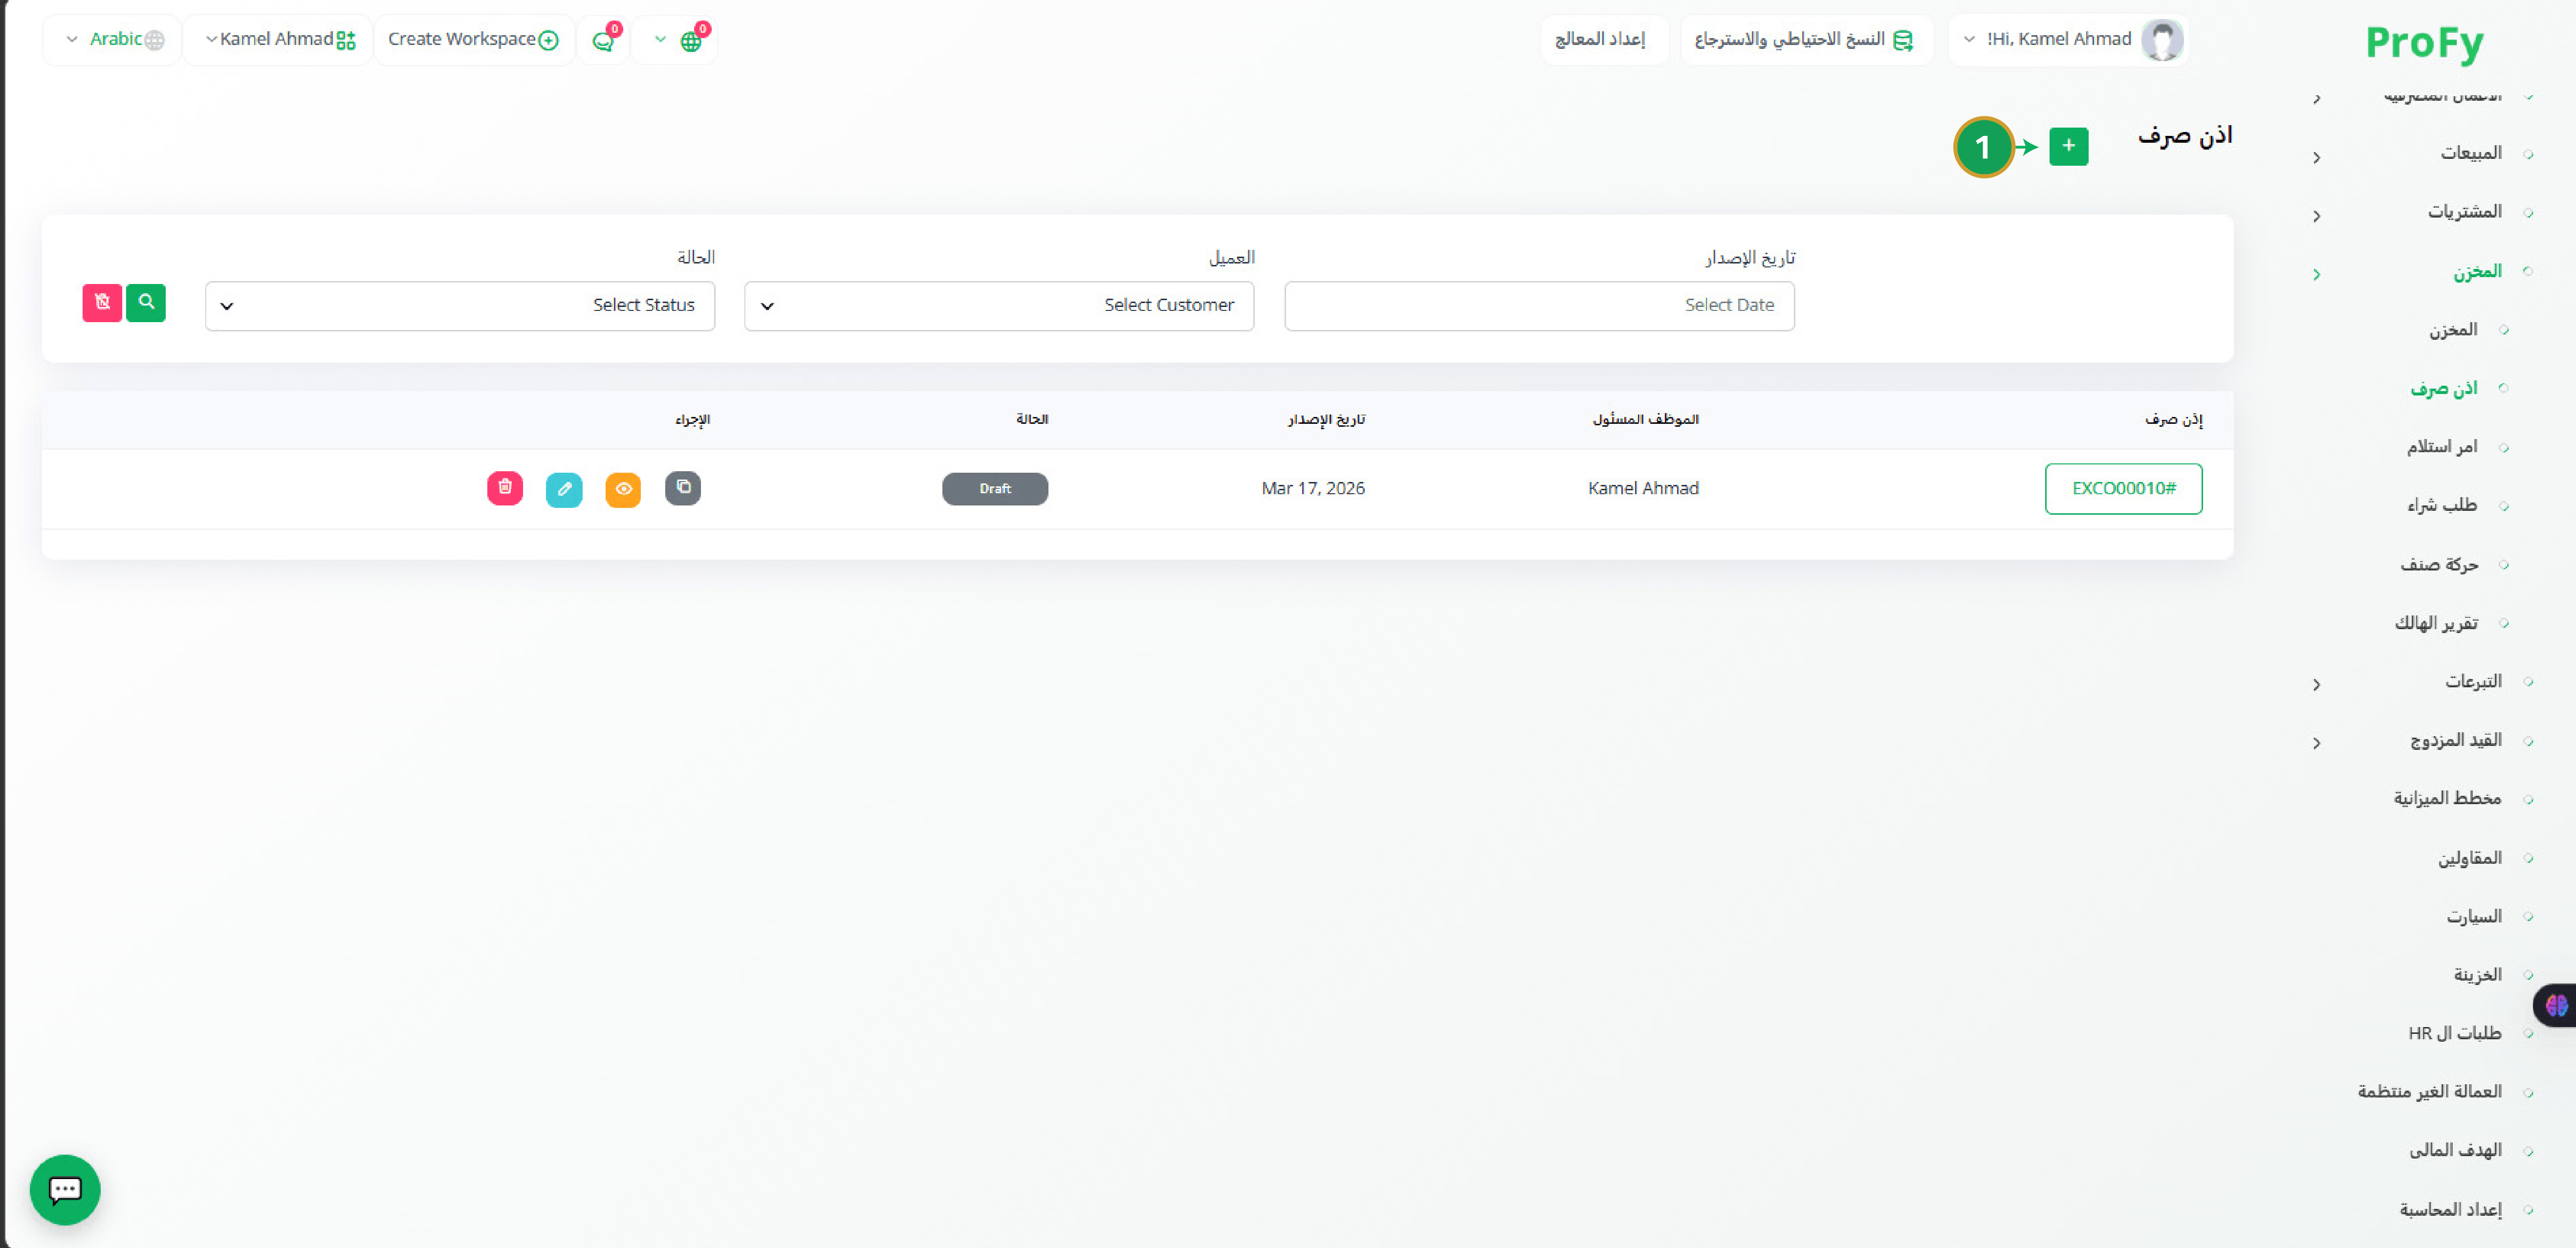Click the العميل filter label

(x=1231, y=257)
